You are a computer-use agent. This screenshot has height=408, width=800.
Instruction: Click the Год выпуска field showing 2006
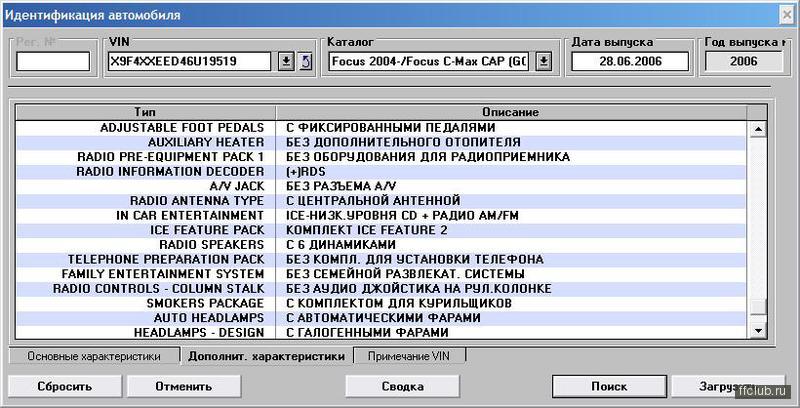click(743, 62)
